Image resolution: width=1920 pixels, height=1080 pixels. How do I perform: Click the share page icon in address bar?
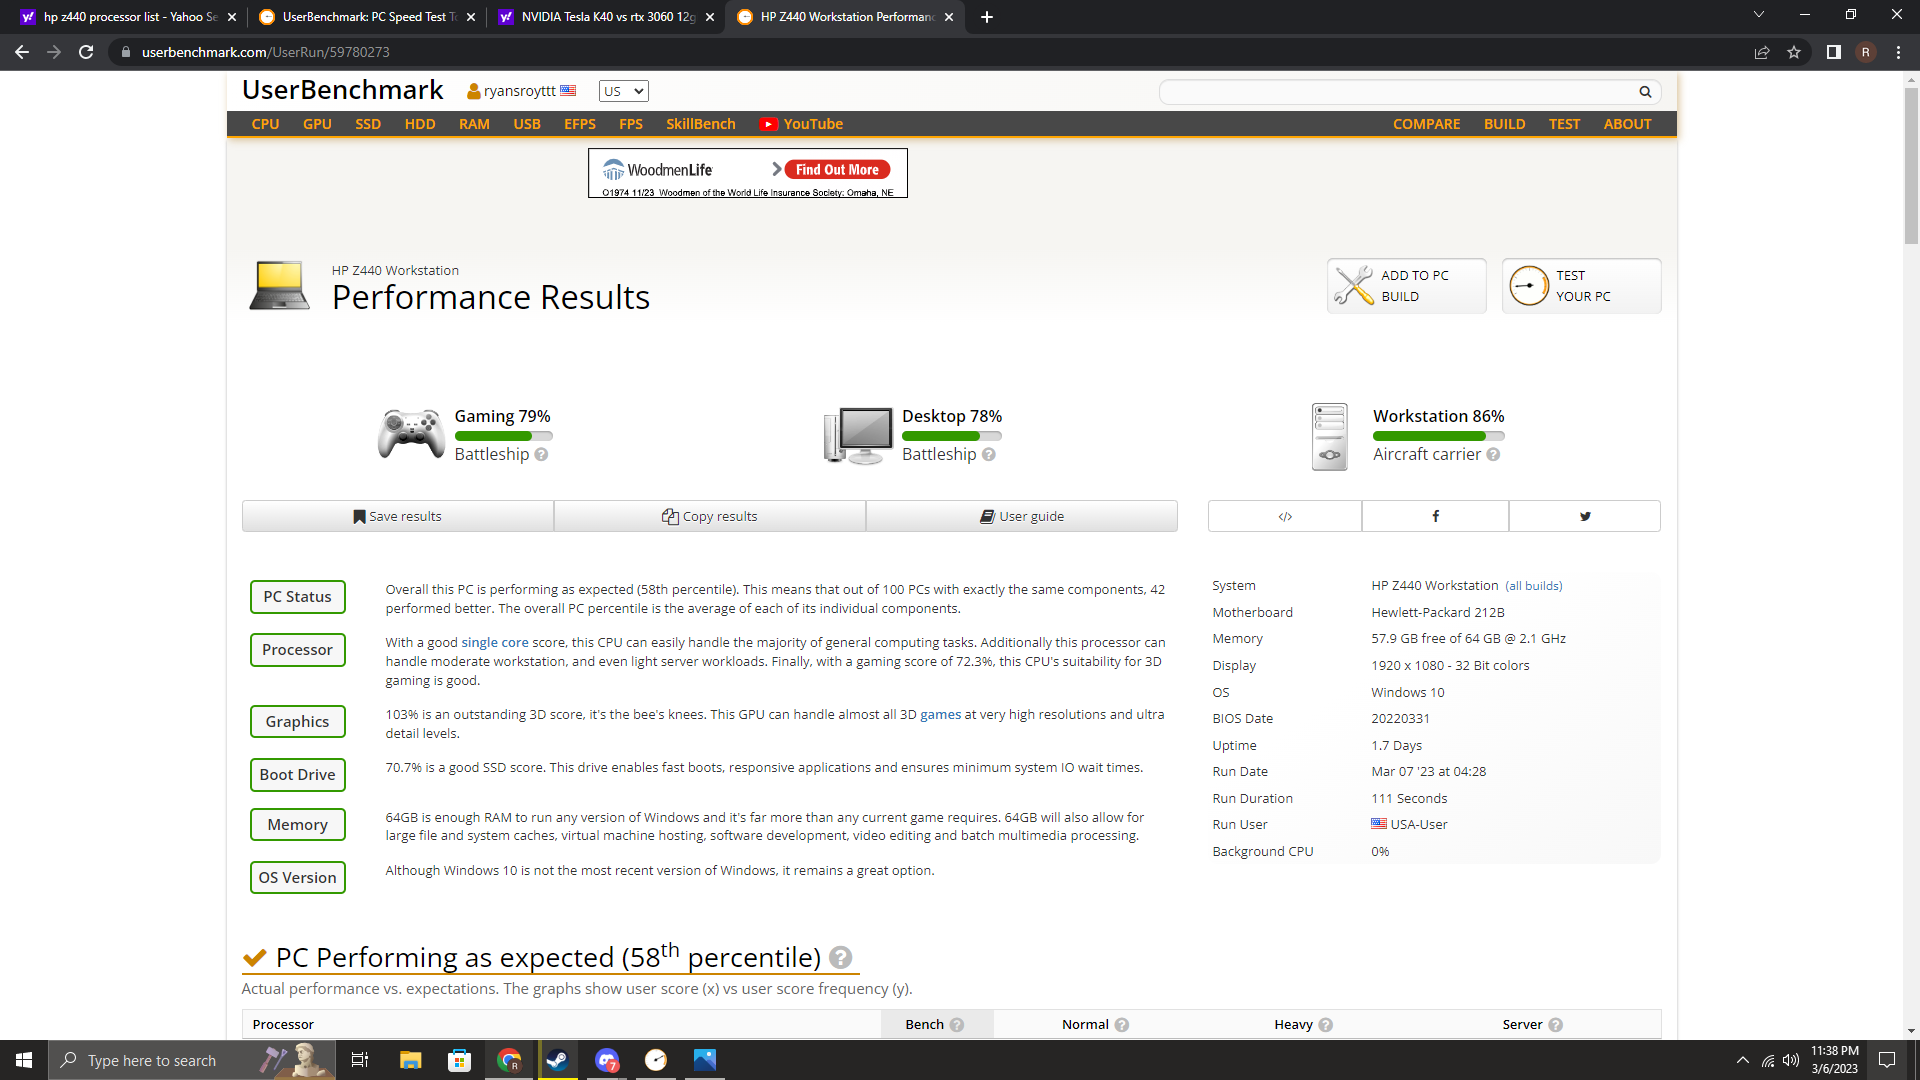click(1762, 52)
